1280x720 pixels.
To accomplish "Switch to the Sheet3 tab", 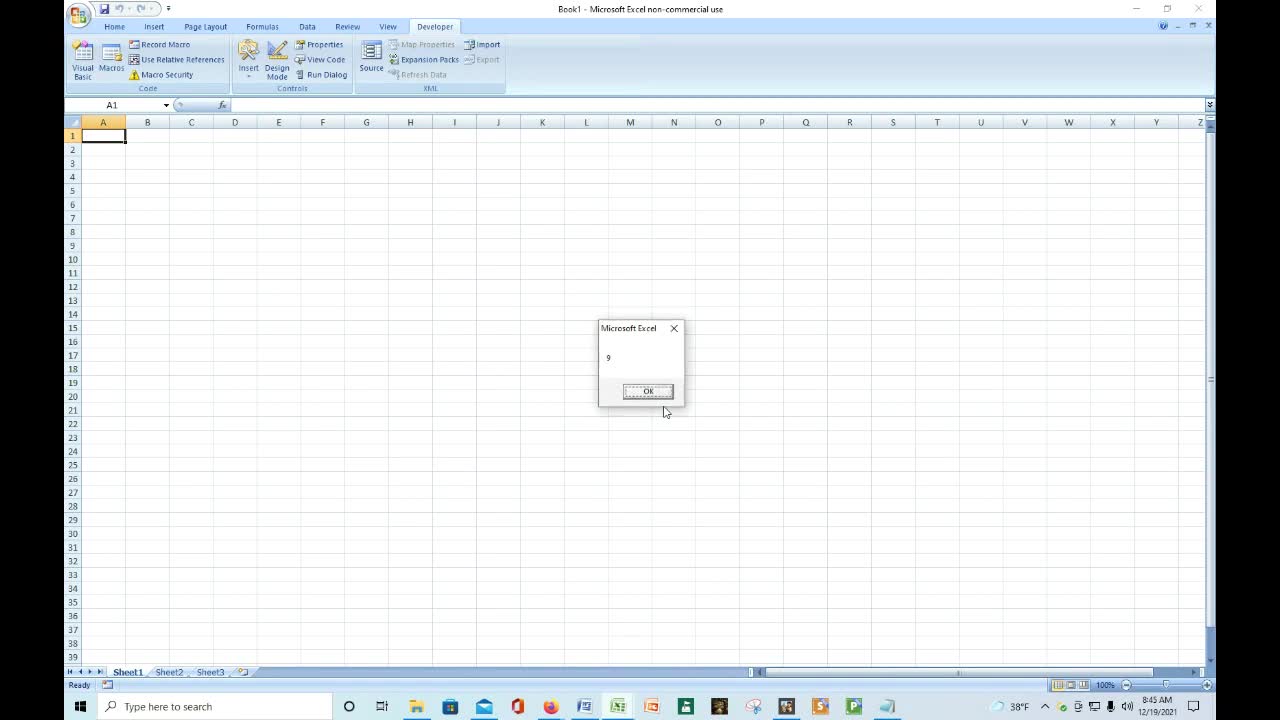I will coord(210,672).
